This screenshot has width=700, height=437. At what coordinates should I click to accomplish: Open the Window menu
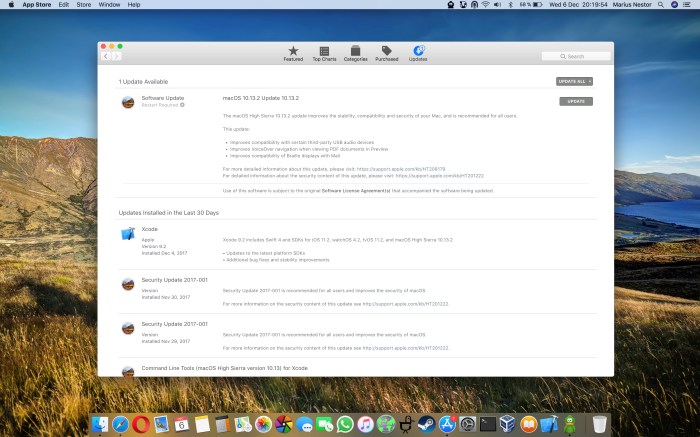pos(109,4)
